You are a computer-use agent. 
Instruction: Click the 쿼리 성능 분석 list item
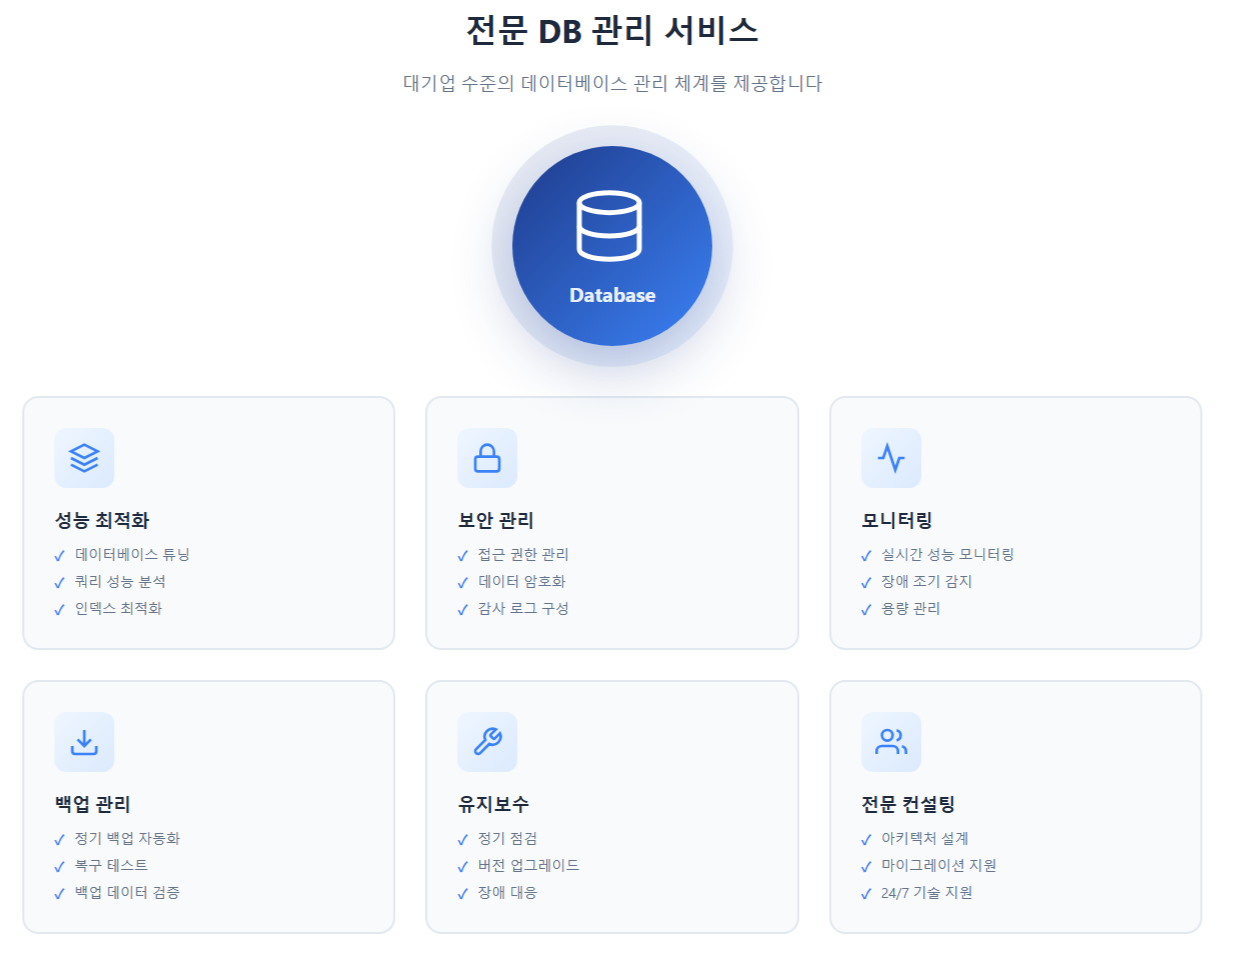click(120, 581)
